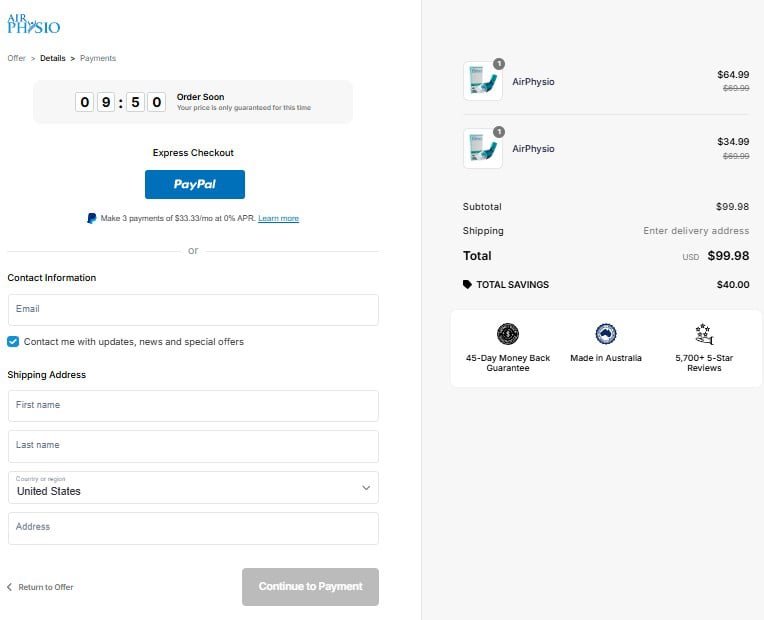The width and height of the screenshot is (764, 620).
Task: Select the Details breadcrumb
Action: coord(53,58)
